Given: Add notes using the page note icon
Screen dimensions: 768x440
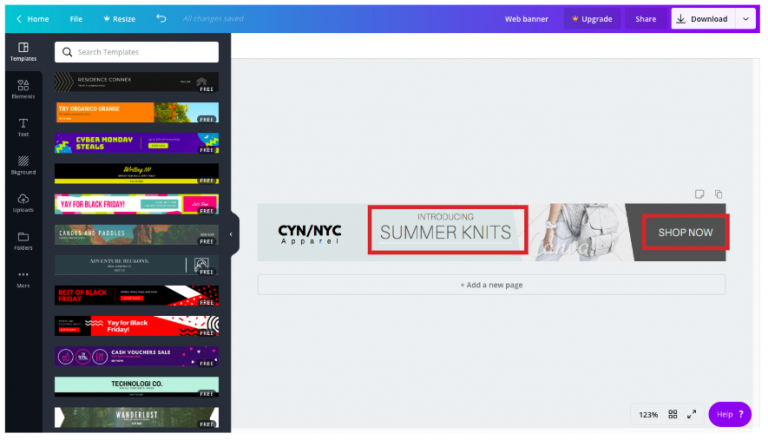Looking at the screenshot, I should click(x=700, y=194).
